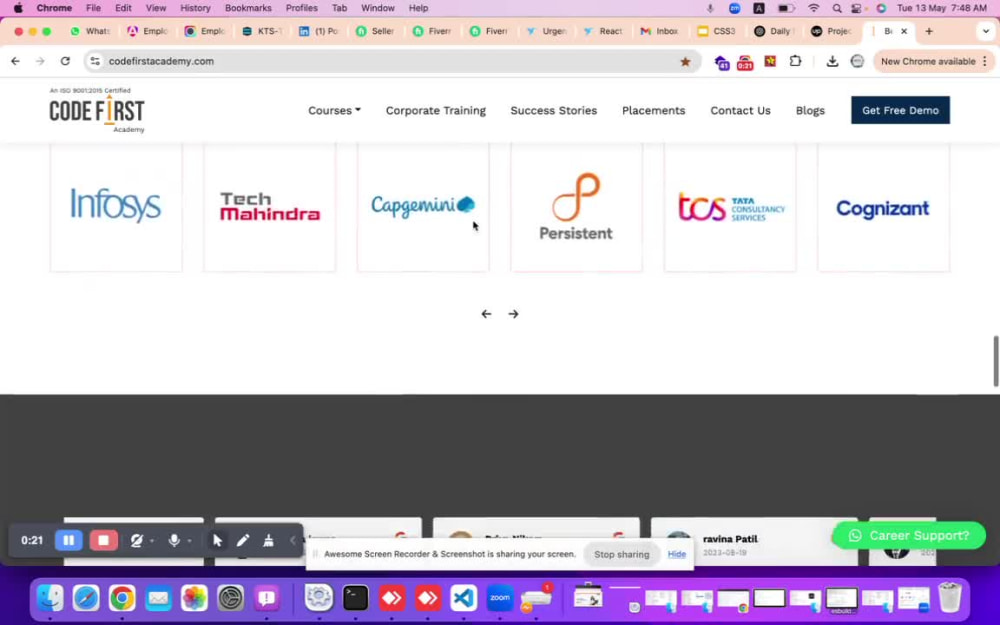Expand the camera options arrow in recorder bar
1000x625 pixels.
(x=152, y=541)
